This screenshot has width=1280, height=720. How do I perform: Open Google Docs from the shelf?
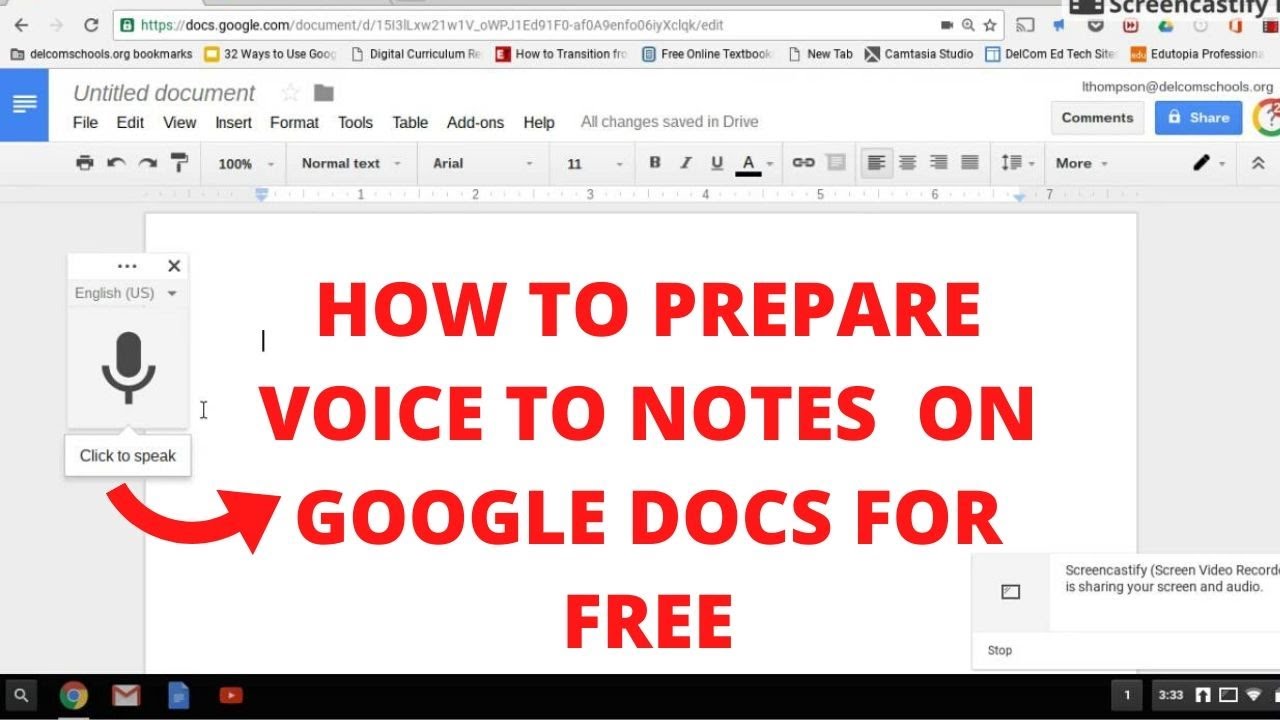pyautogui.click(x=178, y=695)
